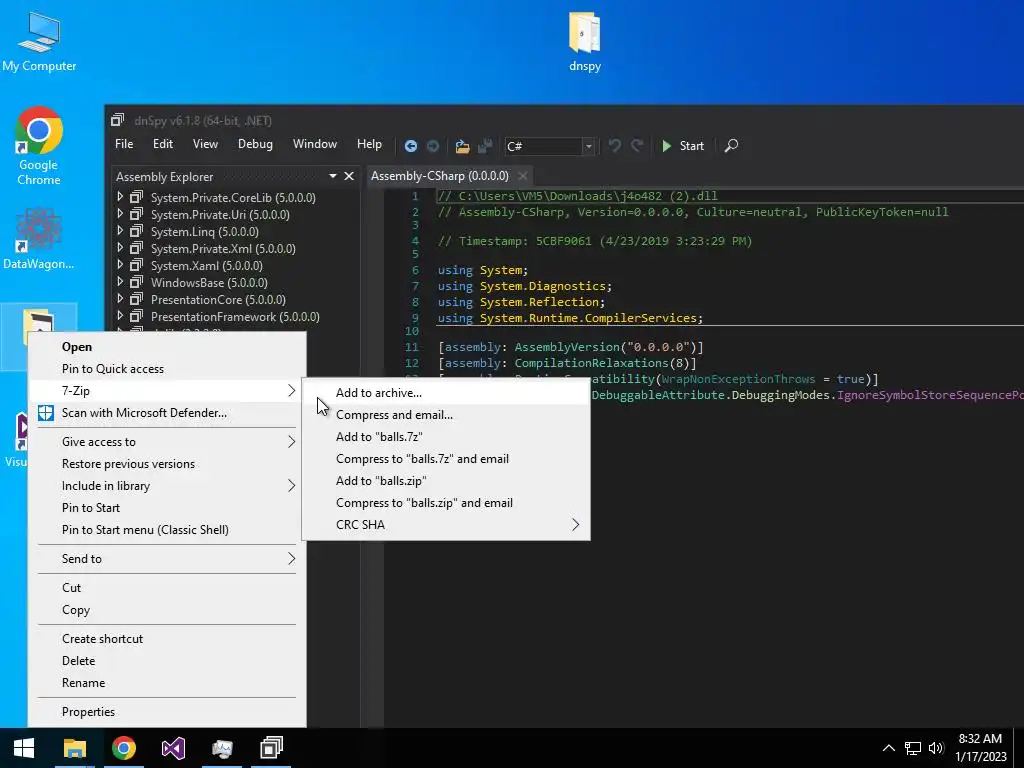Choose Add to "balls.zip"
Screen dimensions: 1024x768
point(446,481)
